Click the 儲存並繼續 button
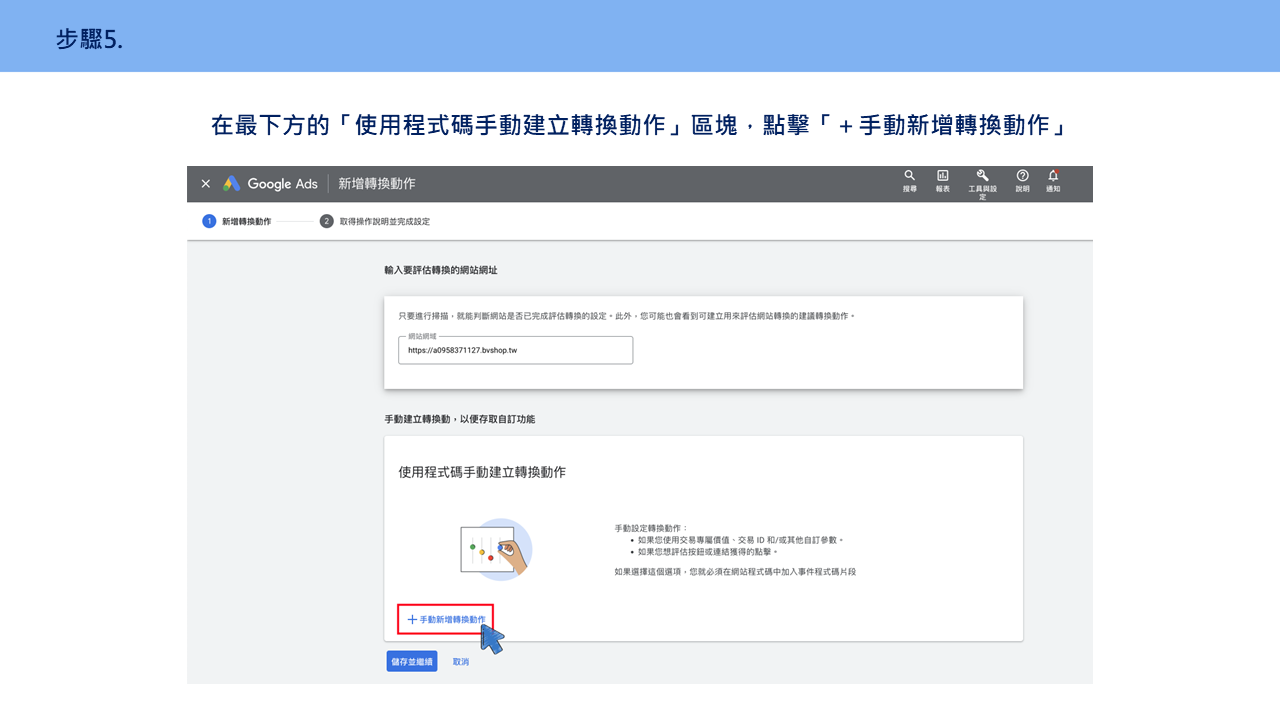 coord(412,661)
